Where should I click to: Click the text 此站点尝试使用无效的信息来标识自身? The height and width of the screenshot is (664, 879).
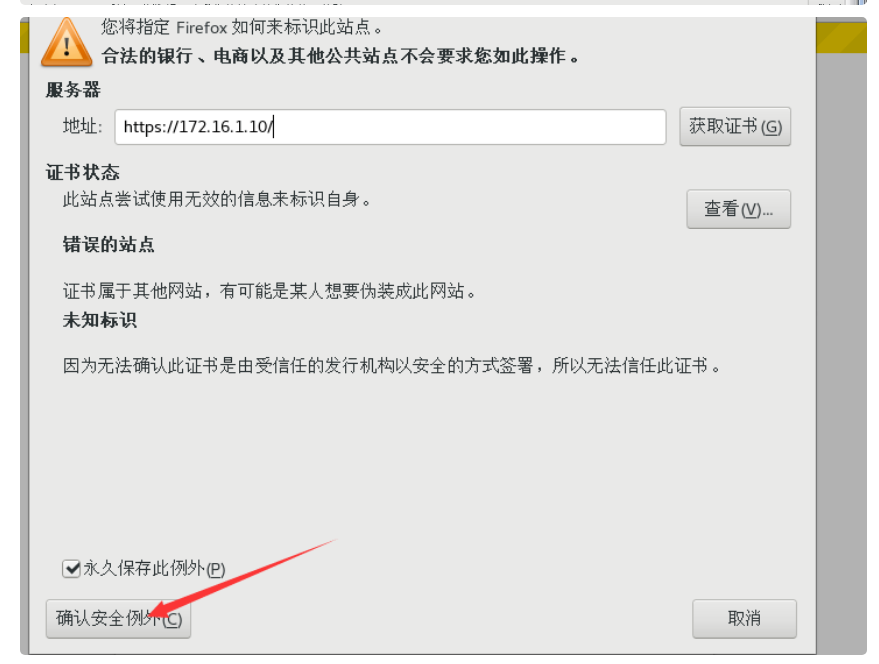coord(216,199)
